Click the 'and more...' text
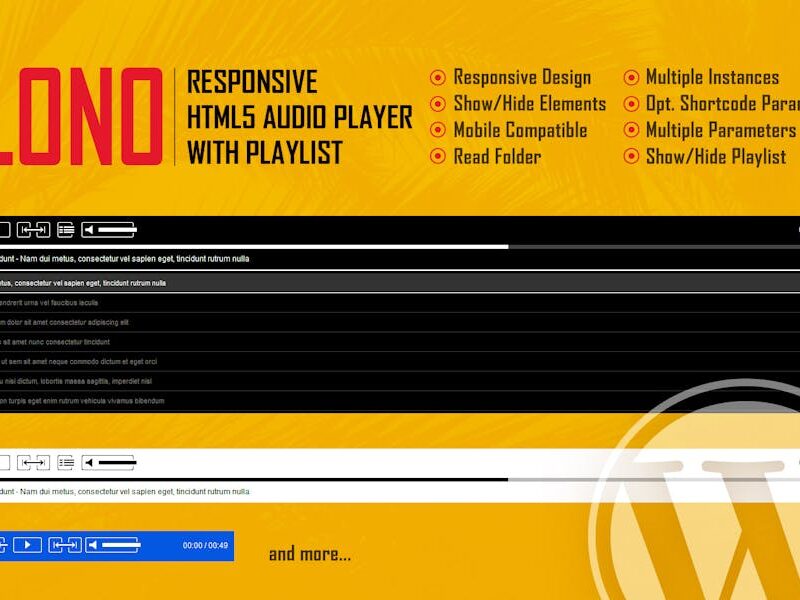Screen dimensions: 800x600 [310, 554]
